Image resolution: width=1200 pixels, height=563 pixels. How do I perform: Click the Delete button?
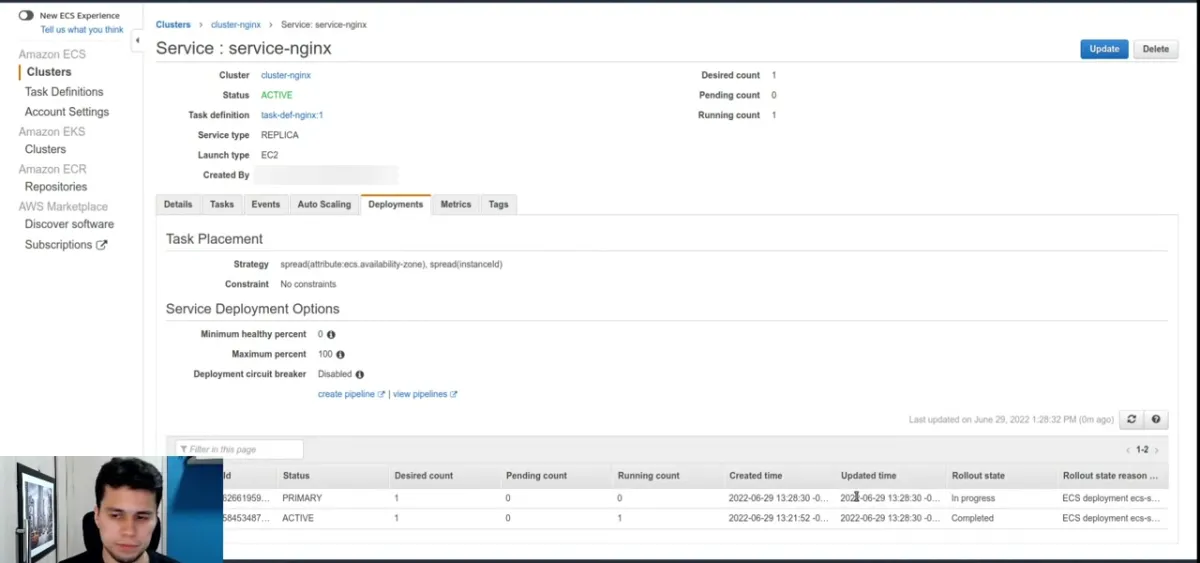[1155, 49]
